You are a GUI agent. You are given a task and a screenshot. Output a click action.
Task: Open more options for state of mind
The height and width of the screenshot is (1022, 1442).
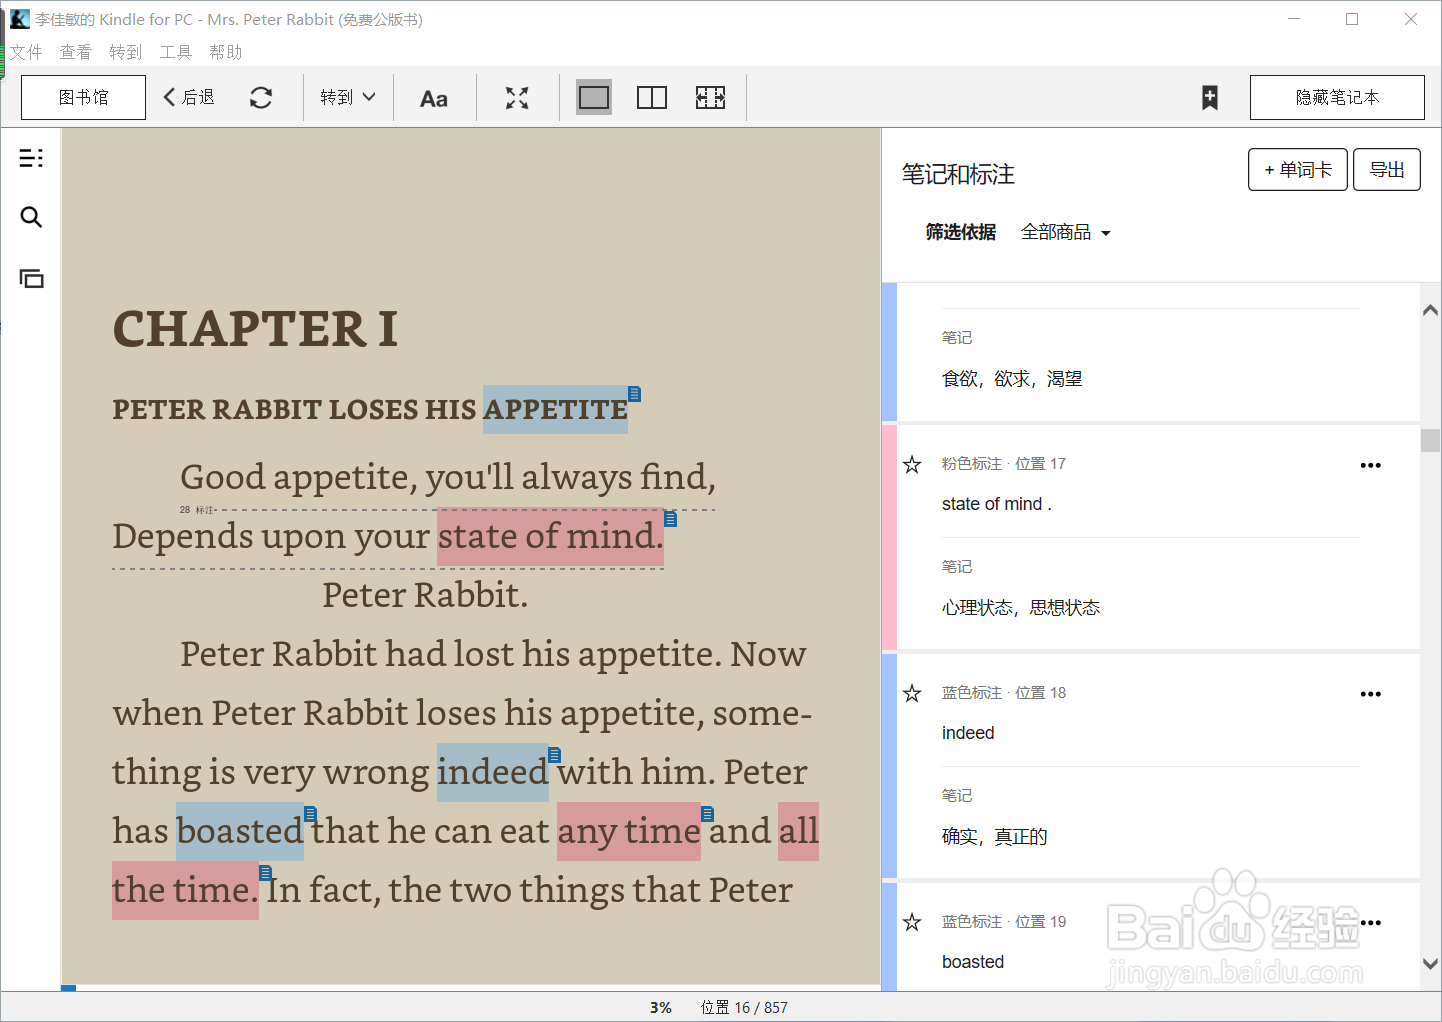[1371, 465]
